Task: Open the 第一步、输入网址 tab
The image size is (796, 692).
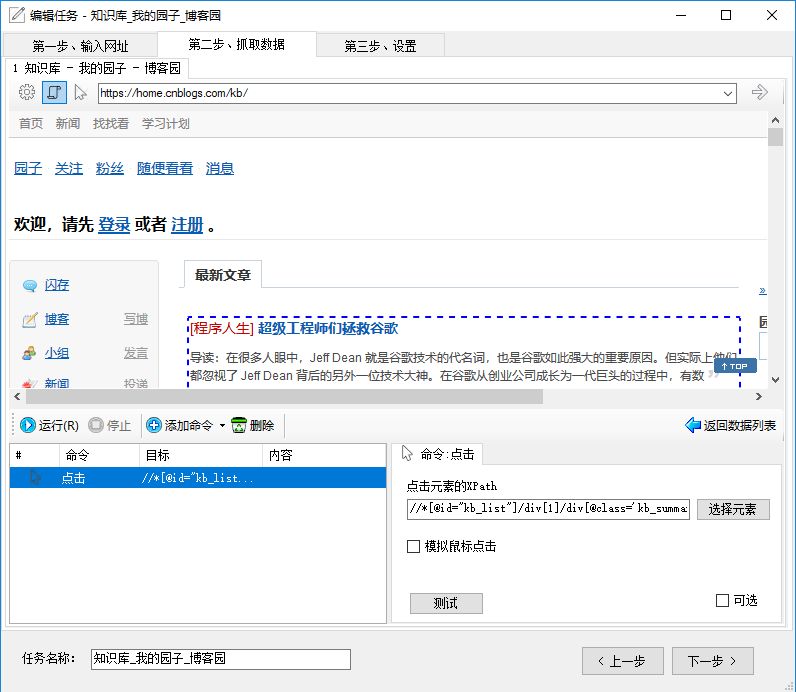Action: (80, 46)
